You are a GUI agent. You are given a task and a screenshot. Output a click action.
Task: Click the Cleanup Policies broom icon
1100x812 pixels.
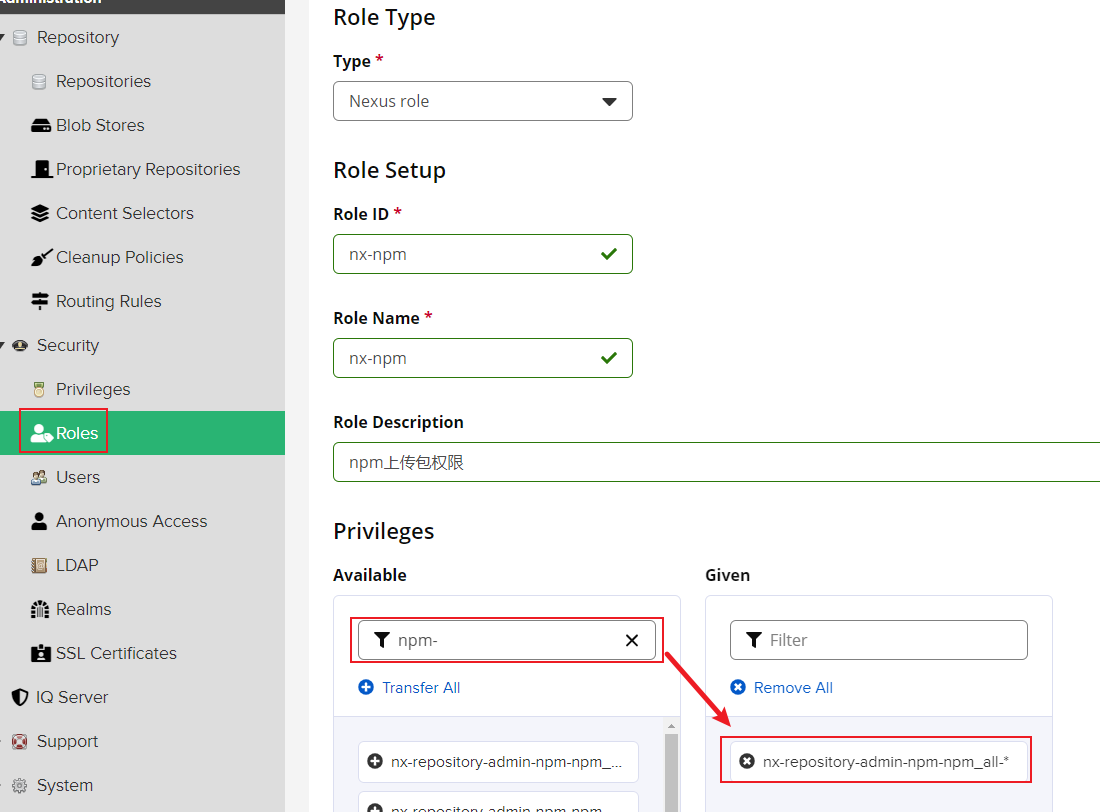(x=41, y=258)
